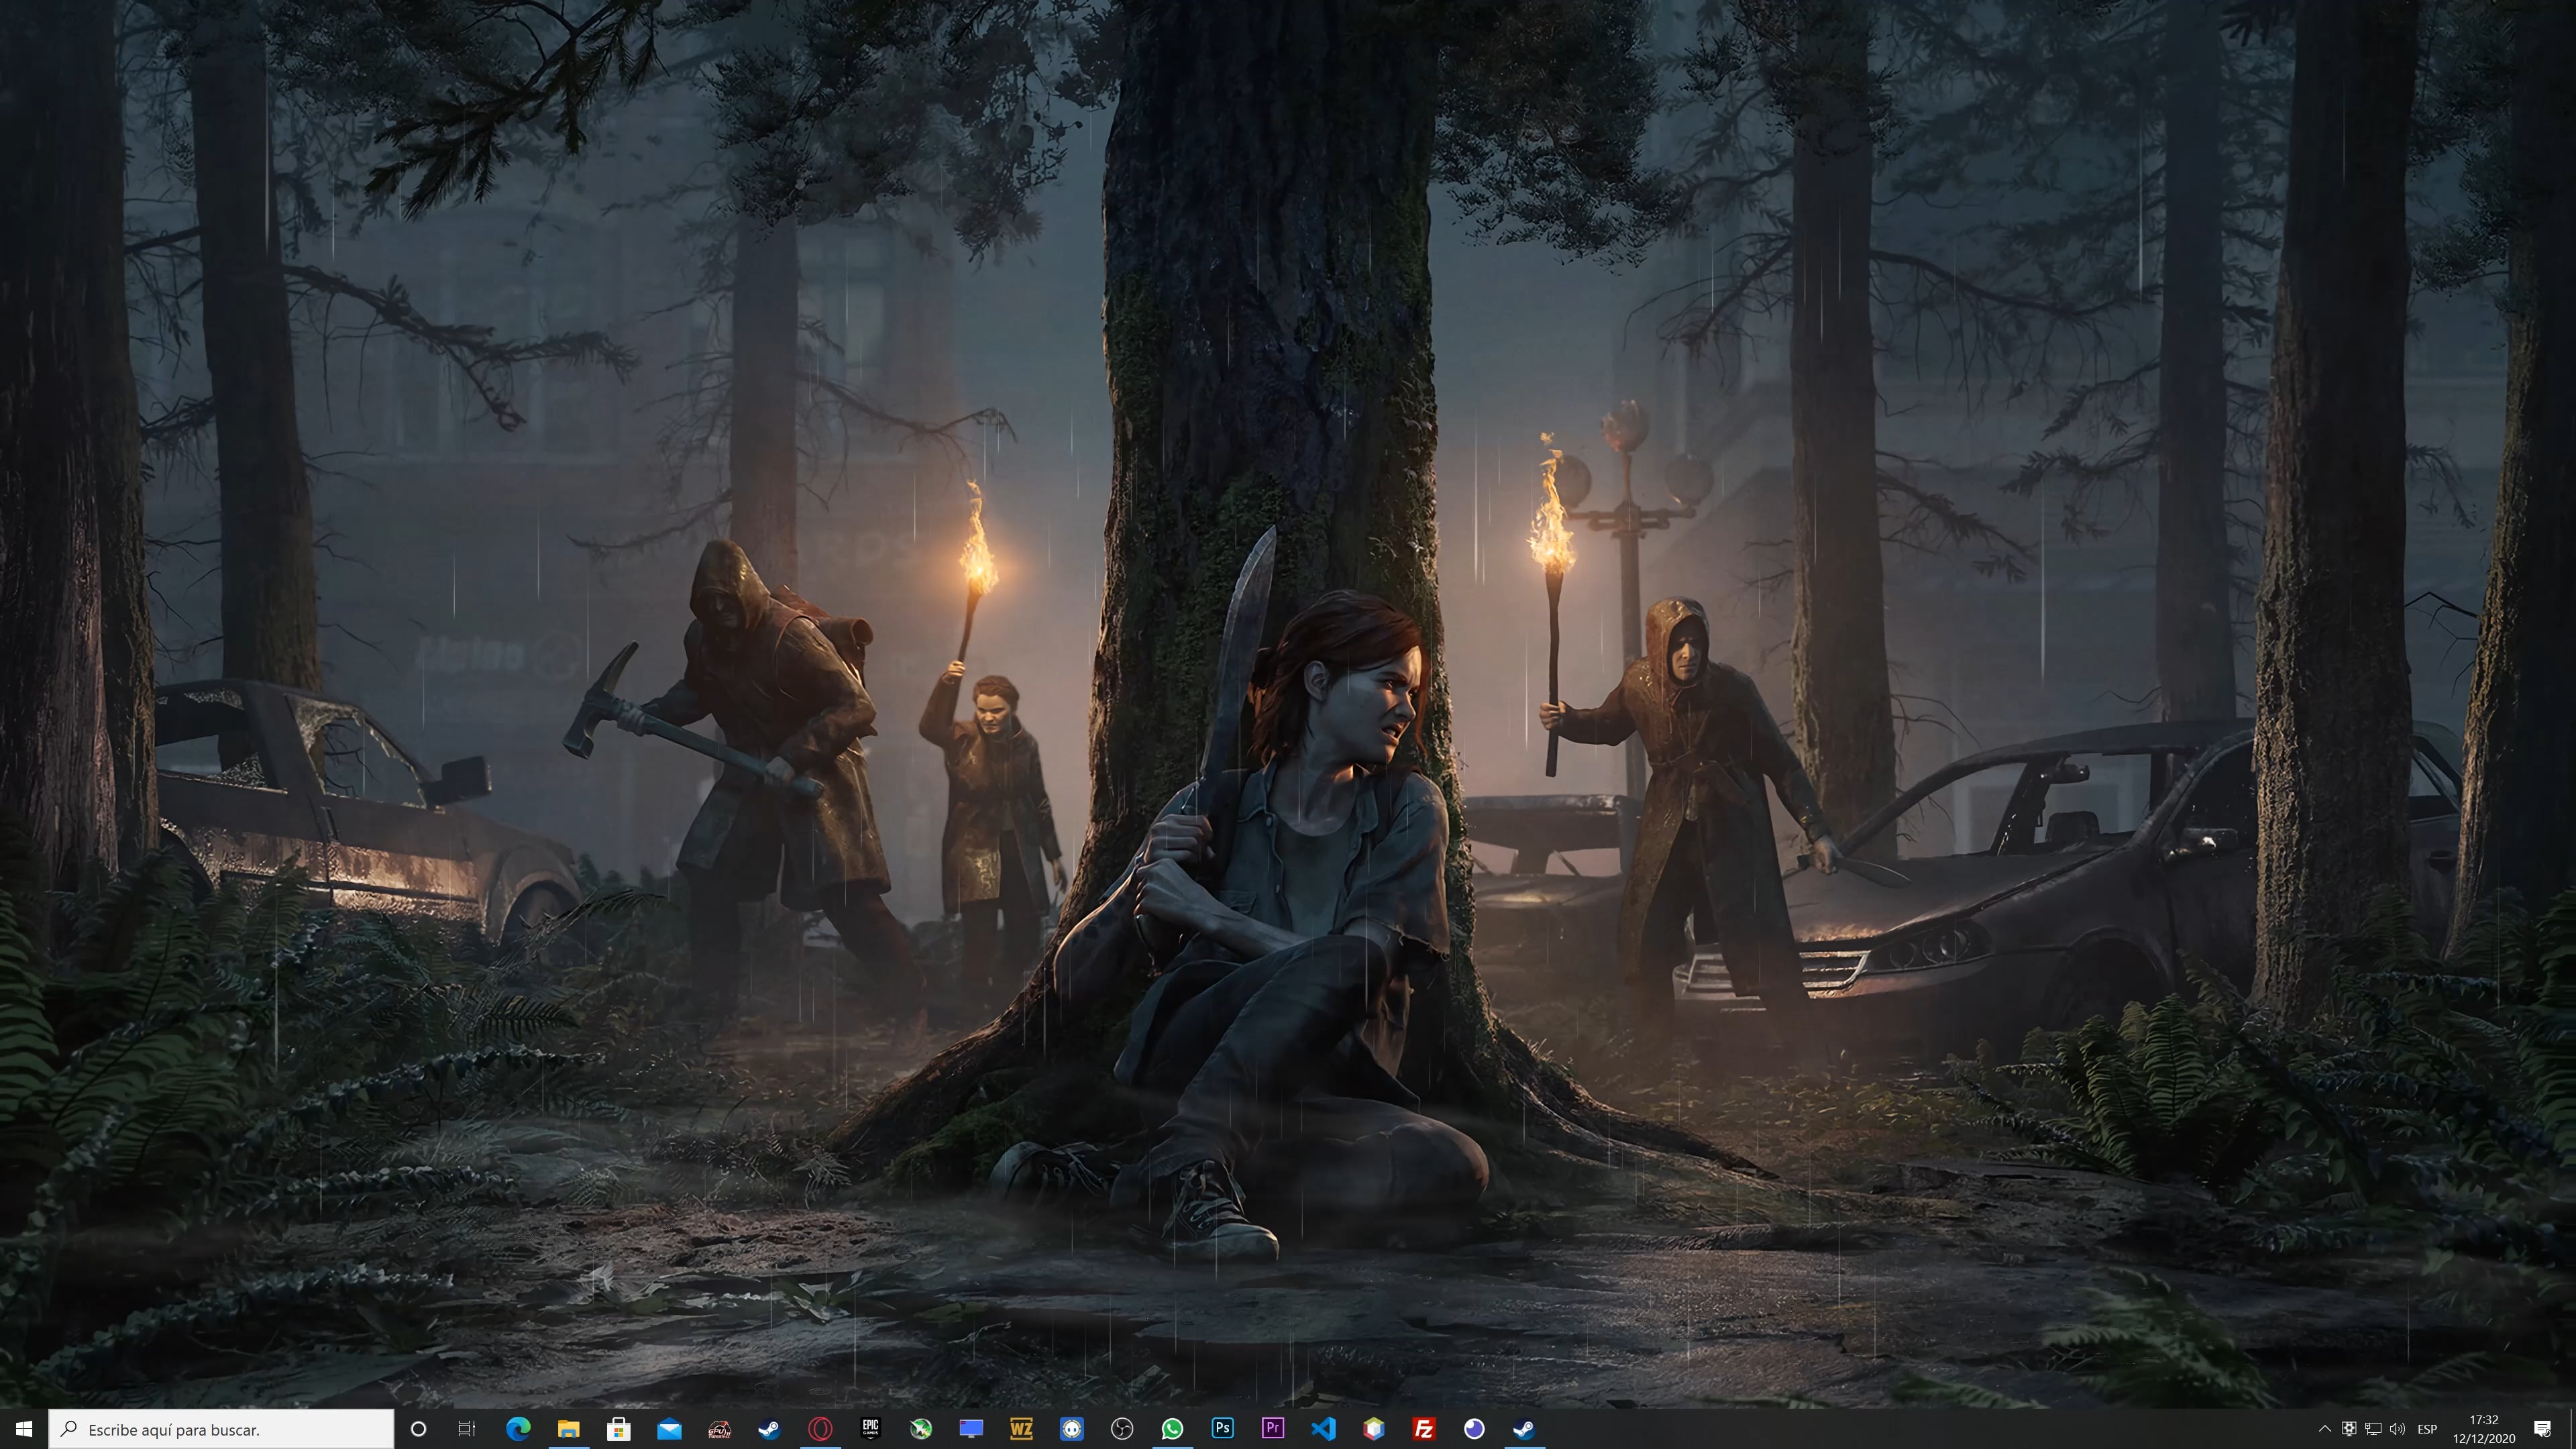The width and height of the screenshot is (2576, 1449).
Task: Expand the hidden system tray icons
Action: click(2326, 1428)
